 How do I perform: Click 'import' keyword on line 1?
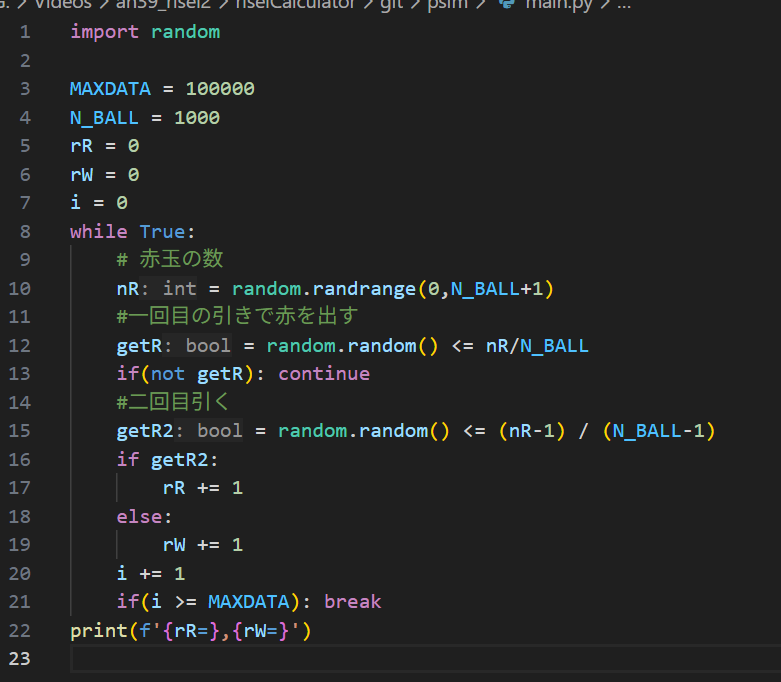click(104, 32)
